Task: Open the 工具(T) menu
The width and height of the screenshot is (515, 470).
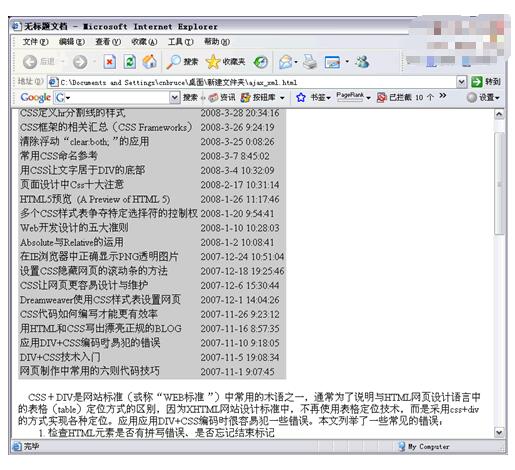Action: click(180, 42)
